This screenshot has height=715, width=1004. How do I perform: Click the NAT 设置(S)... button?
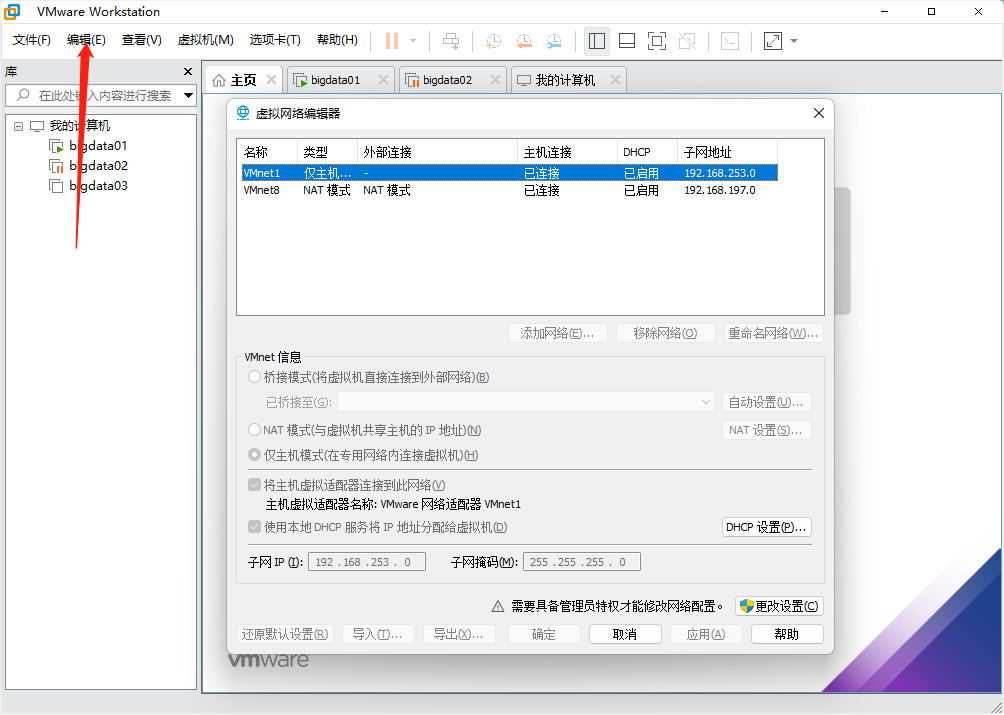click(766, 430)
